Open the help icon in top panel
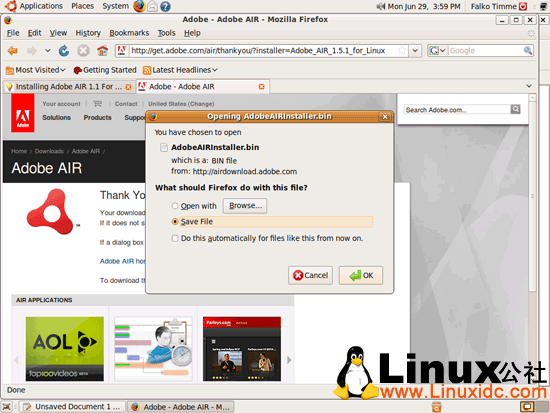The width and height of the screenshot is (550, 413). coord(165,6)
